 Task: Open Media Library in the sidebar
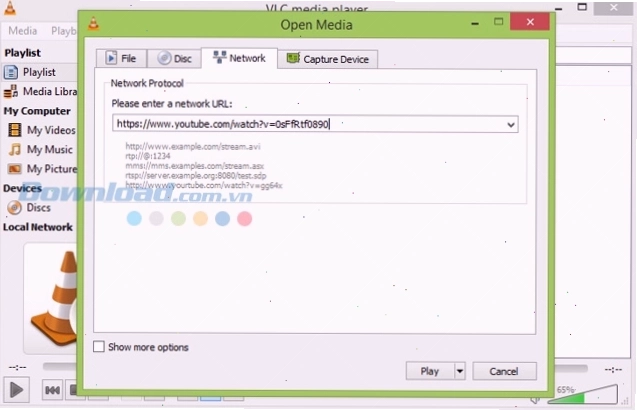[39, 91]
